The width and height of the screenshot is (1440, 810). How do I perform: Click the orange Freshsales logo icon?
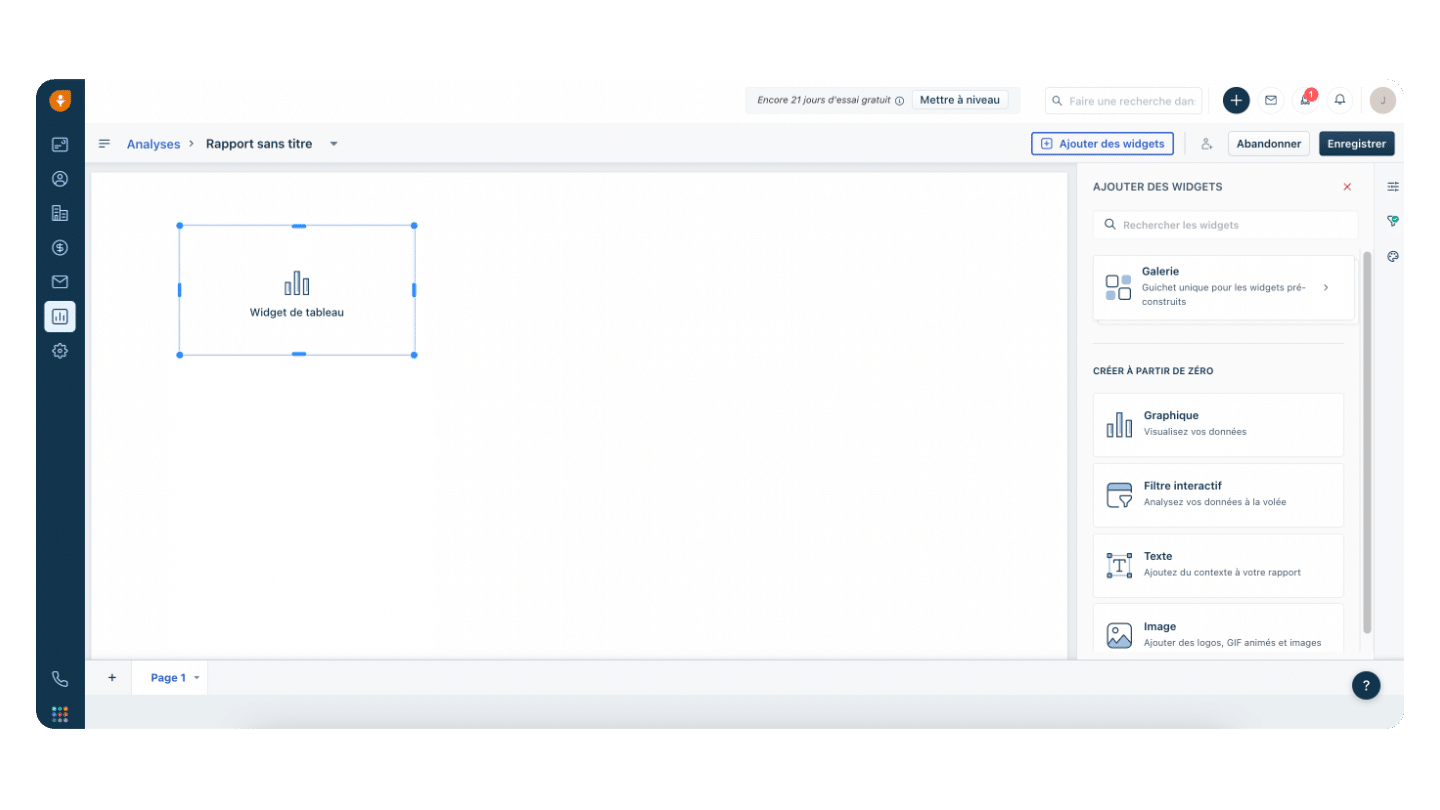(60, 100)
